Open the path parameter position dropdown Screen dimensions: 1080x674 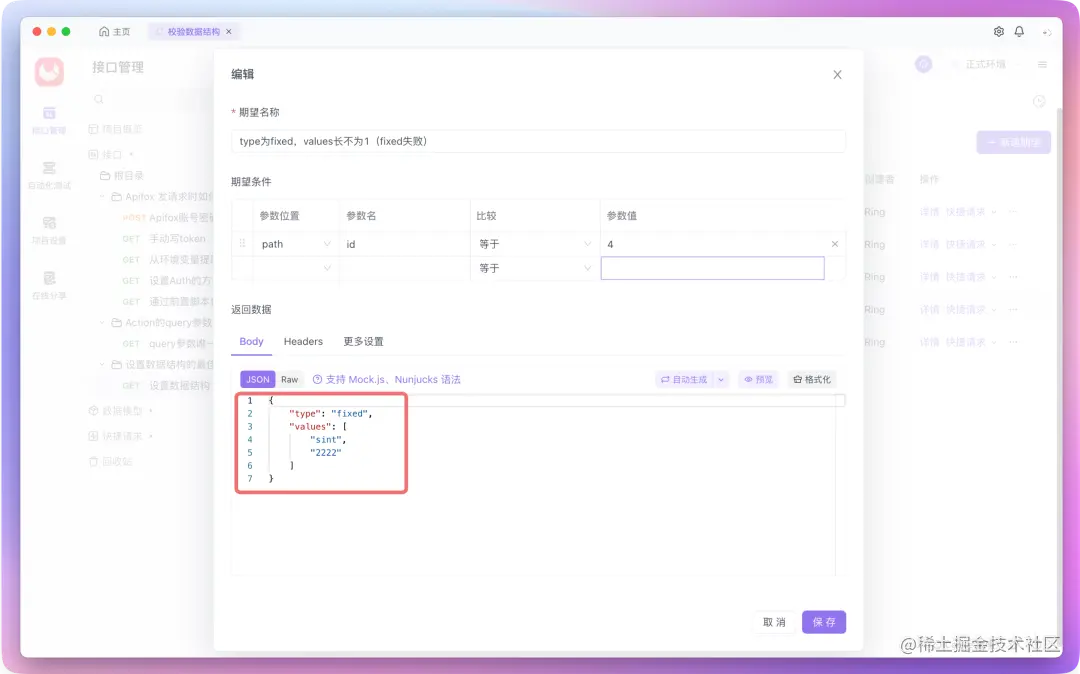[295, 243]
